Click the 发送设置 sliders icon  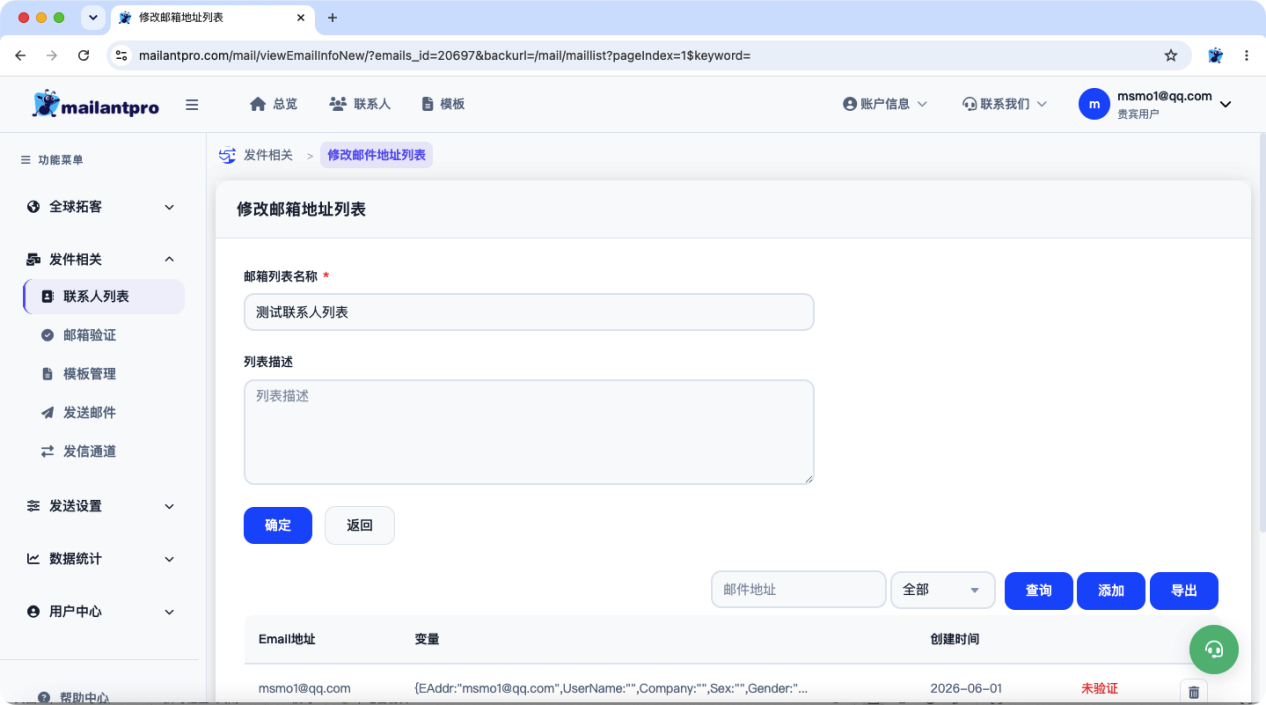coord(33,506)
